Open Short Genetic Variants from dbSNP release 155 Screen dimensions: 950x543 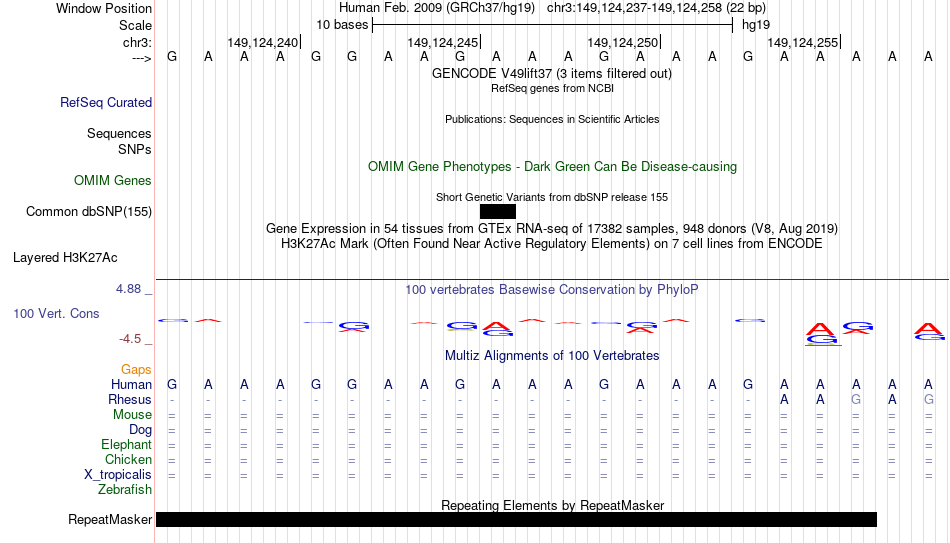[552, 197]
